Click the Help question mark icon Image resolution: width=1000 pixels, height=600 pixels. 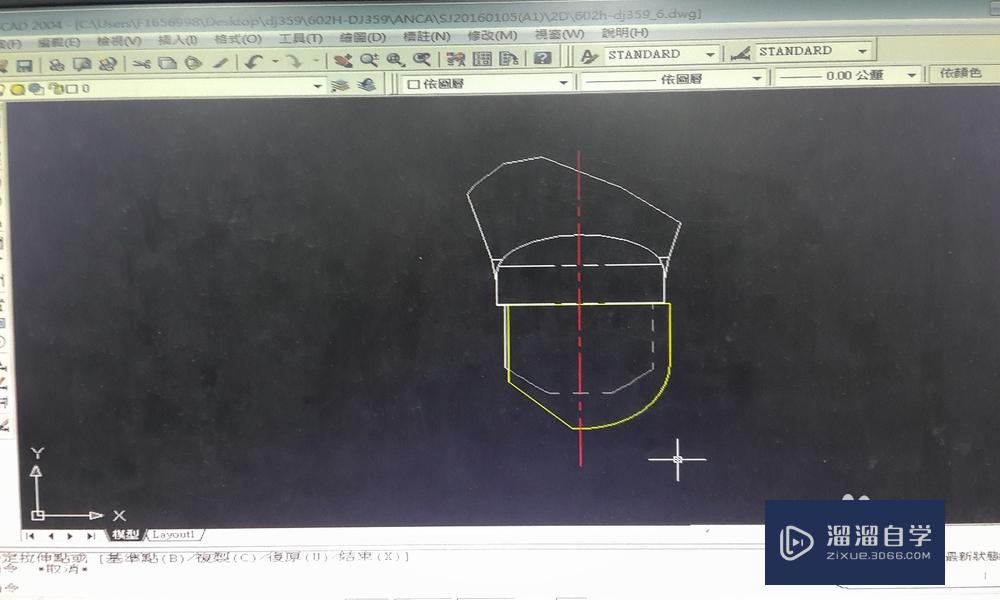[x=541, y=60]
